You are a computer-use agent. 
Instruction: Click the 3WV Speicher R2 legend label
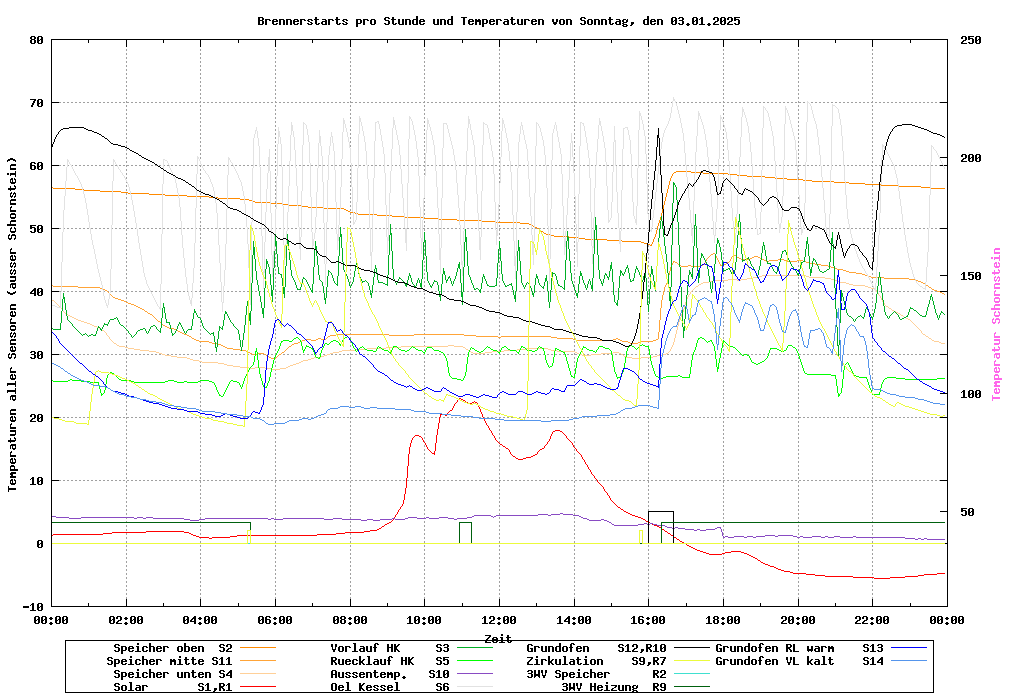coord(596,674)
